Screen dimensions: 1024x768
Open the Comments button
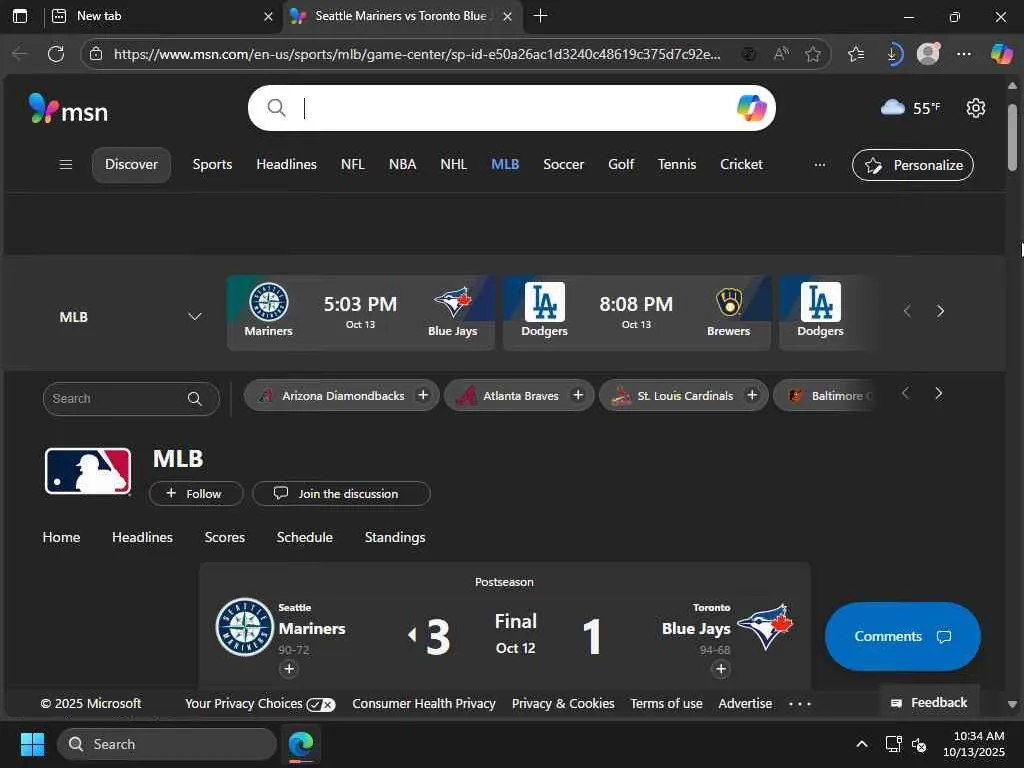(902, 636)
